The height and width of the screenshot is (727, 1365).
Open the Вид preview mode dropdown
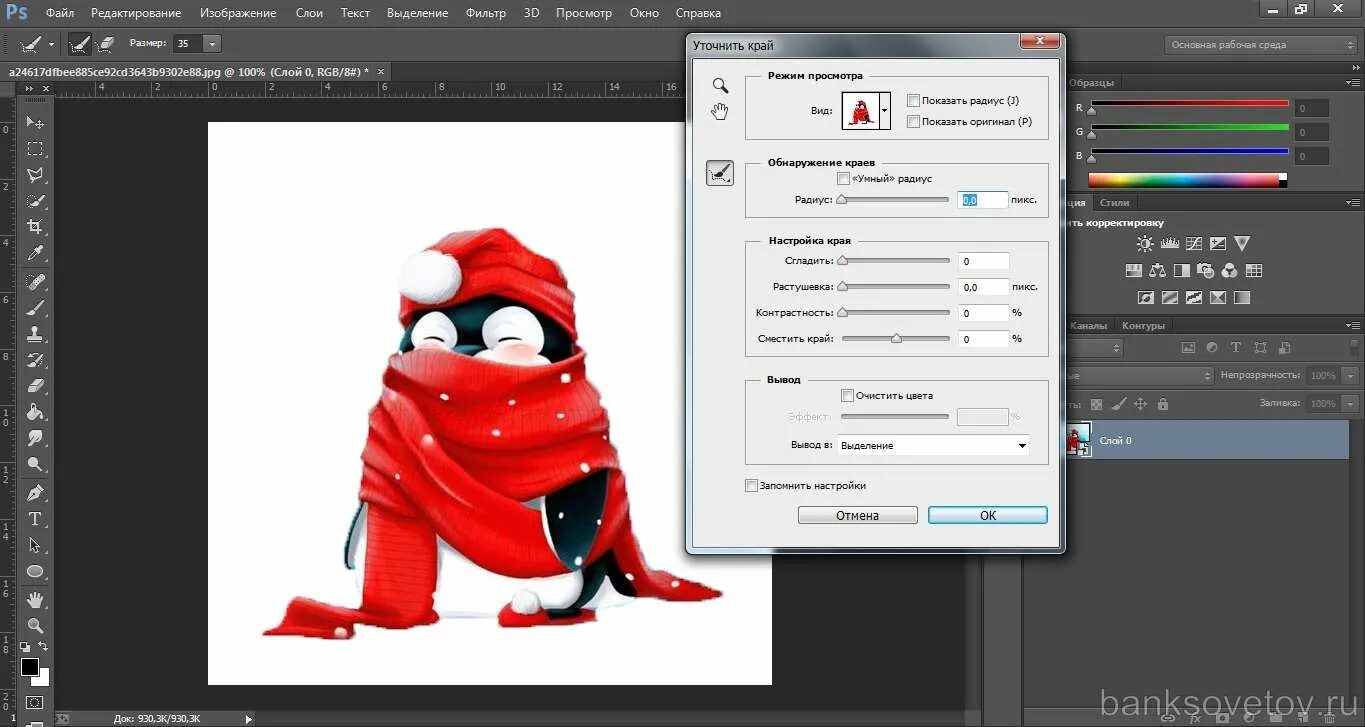(884, 111)
